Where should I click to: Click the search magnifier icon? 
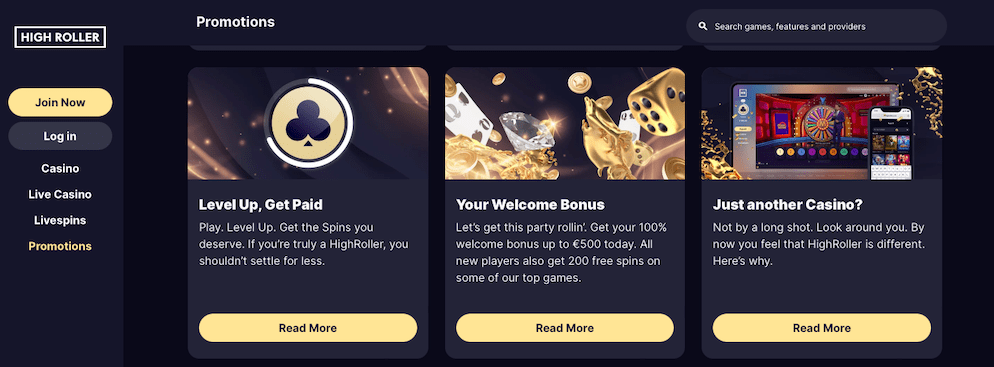702,27
